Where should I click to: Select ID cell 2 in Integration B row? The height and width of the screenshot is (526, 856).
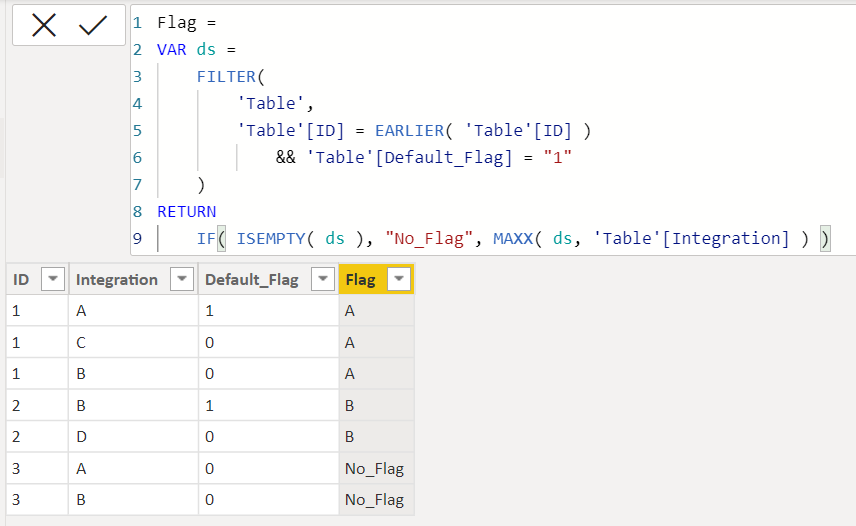pyautogui.click(x=37, y=405)
